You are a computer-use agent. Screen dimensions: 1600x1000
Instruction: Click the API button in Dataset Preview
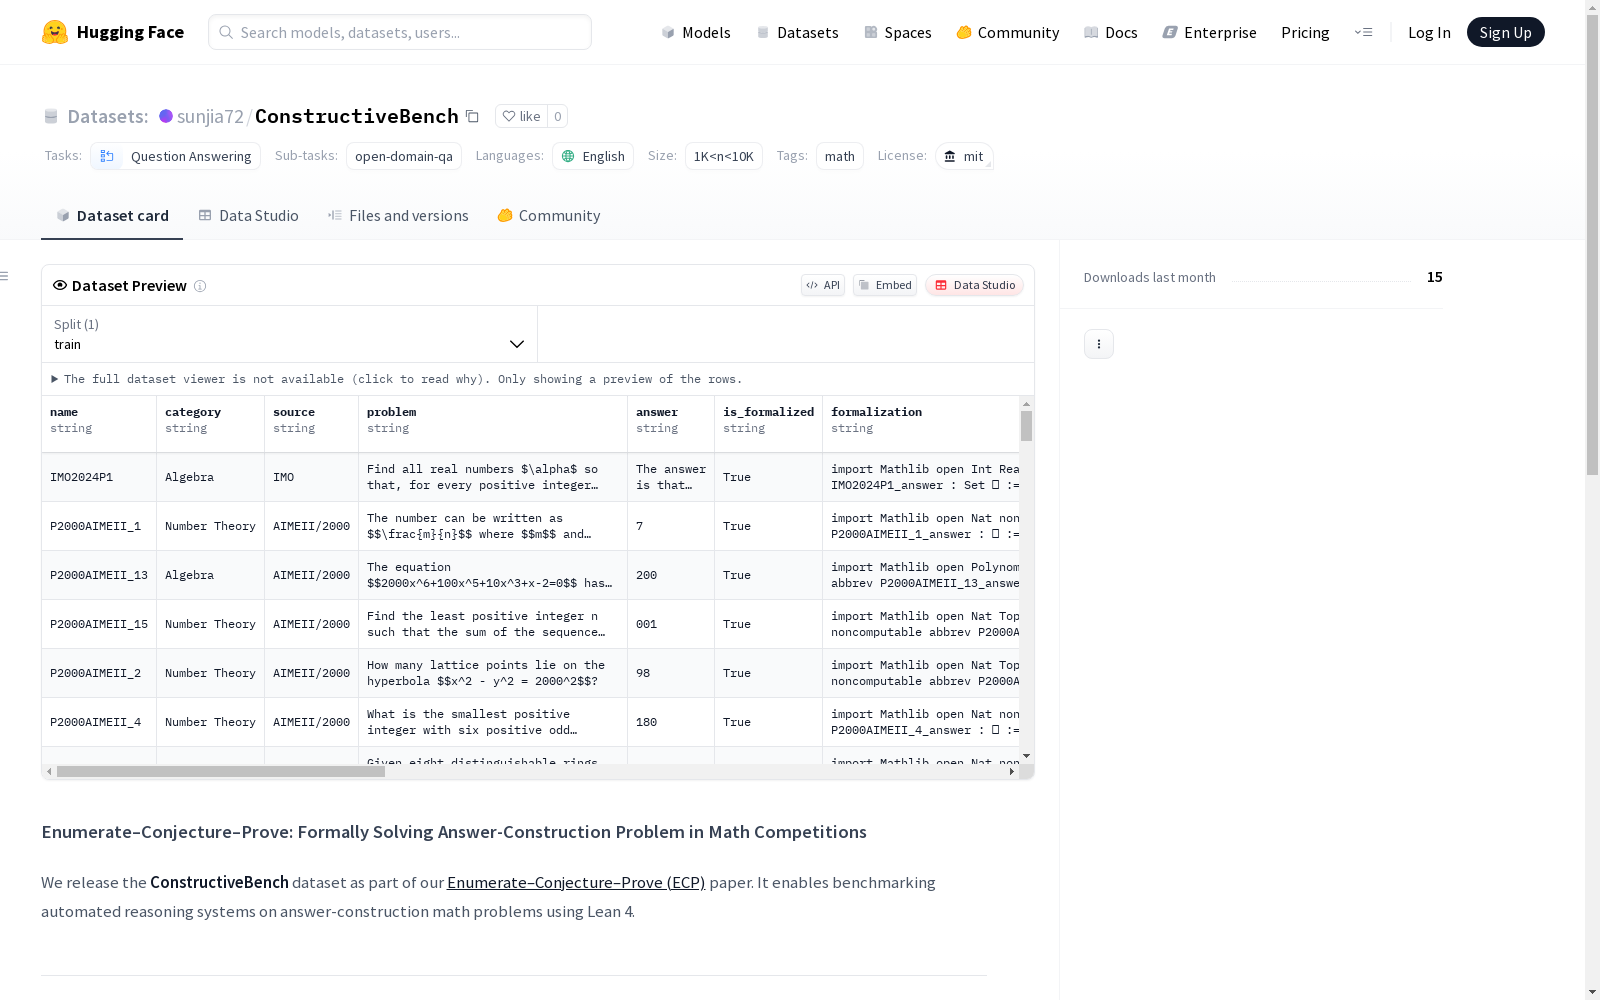823,285
